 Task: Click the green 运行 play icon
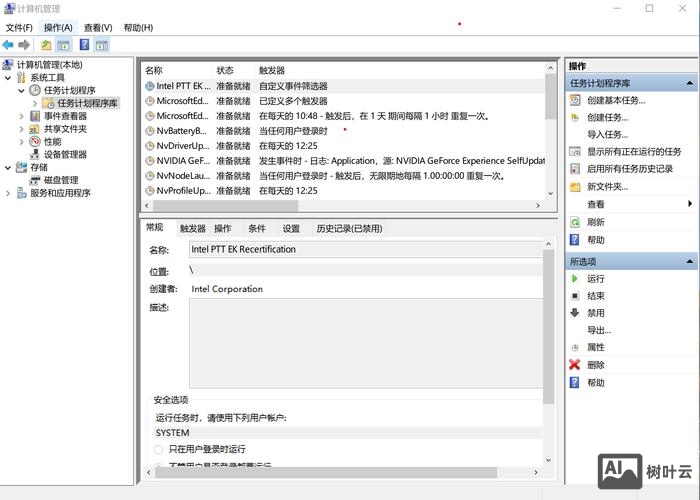tap(575, 279)
